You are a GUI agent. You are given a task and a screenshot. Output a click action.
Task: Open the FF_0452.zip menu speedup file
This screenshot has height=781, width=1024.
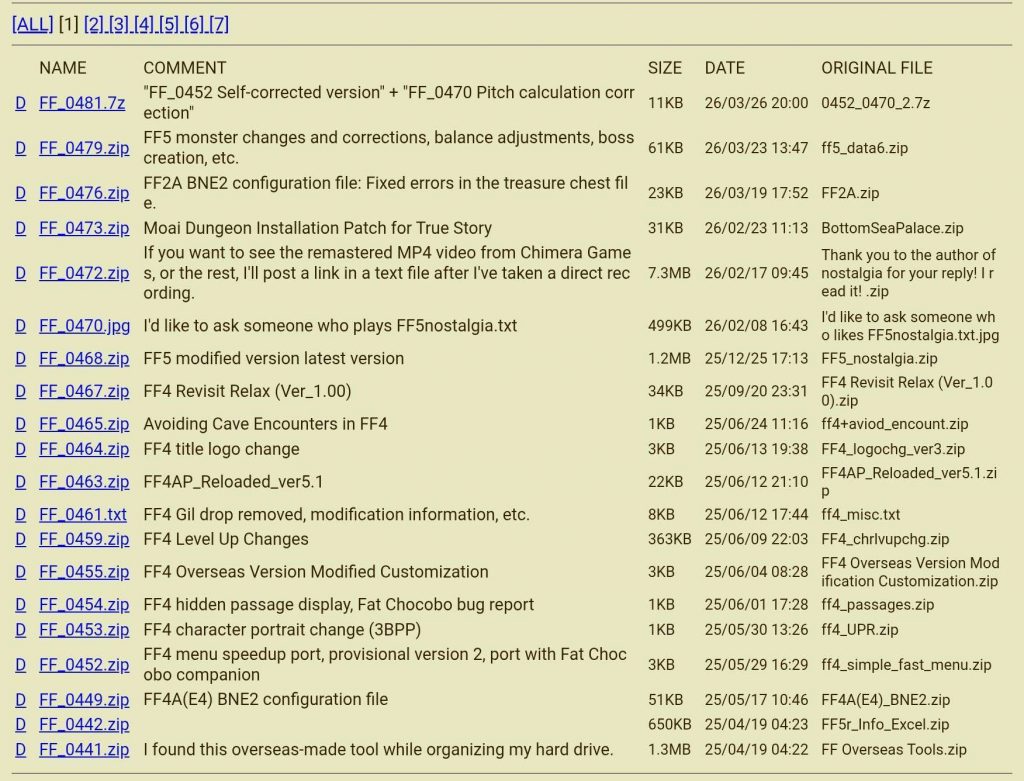pyautogui.click(x=84, y=665)
